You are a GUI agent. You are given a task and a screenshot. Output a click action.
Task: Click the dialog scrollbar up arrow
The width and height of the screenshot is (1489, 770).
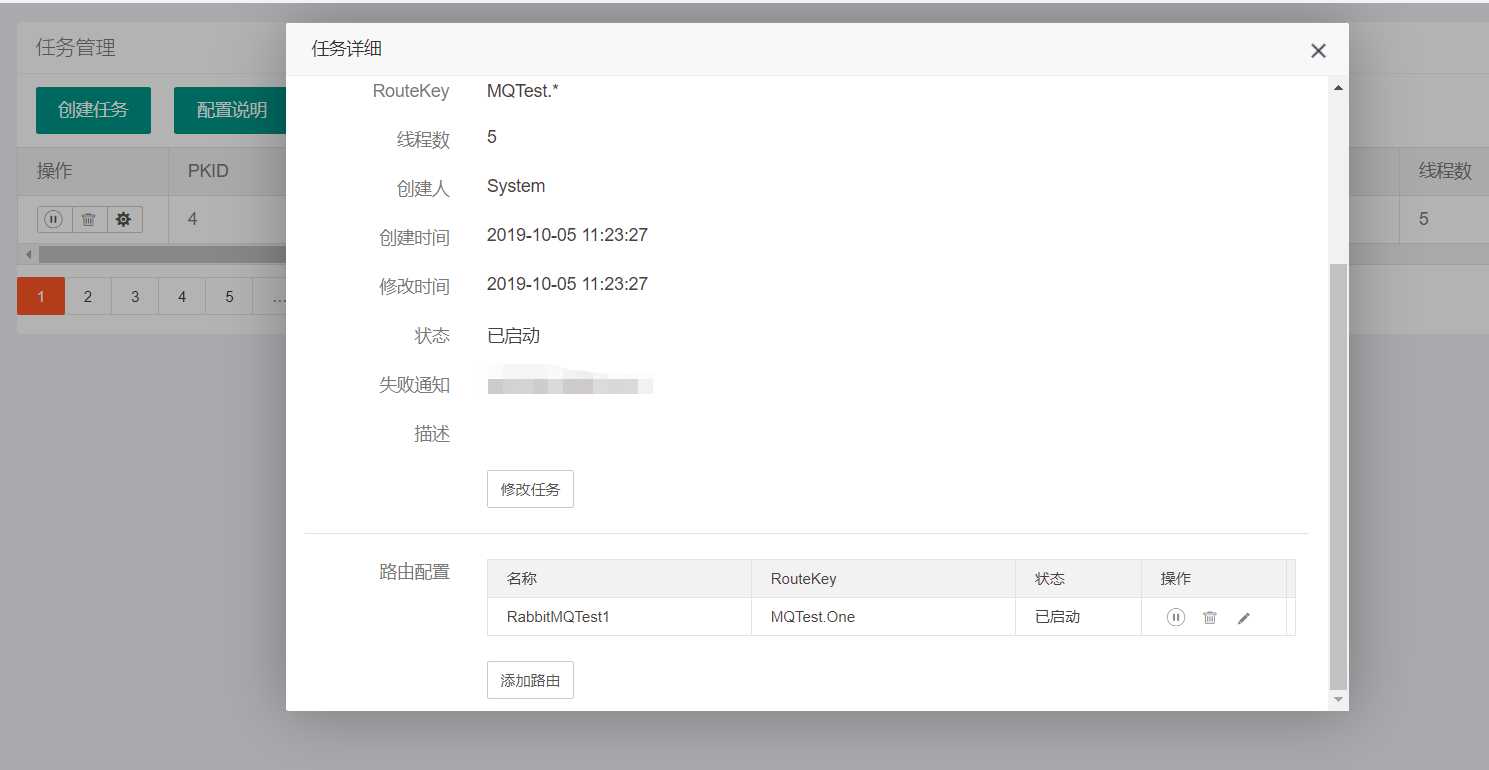point(1338,88)
